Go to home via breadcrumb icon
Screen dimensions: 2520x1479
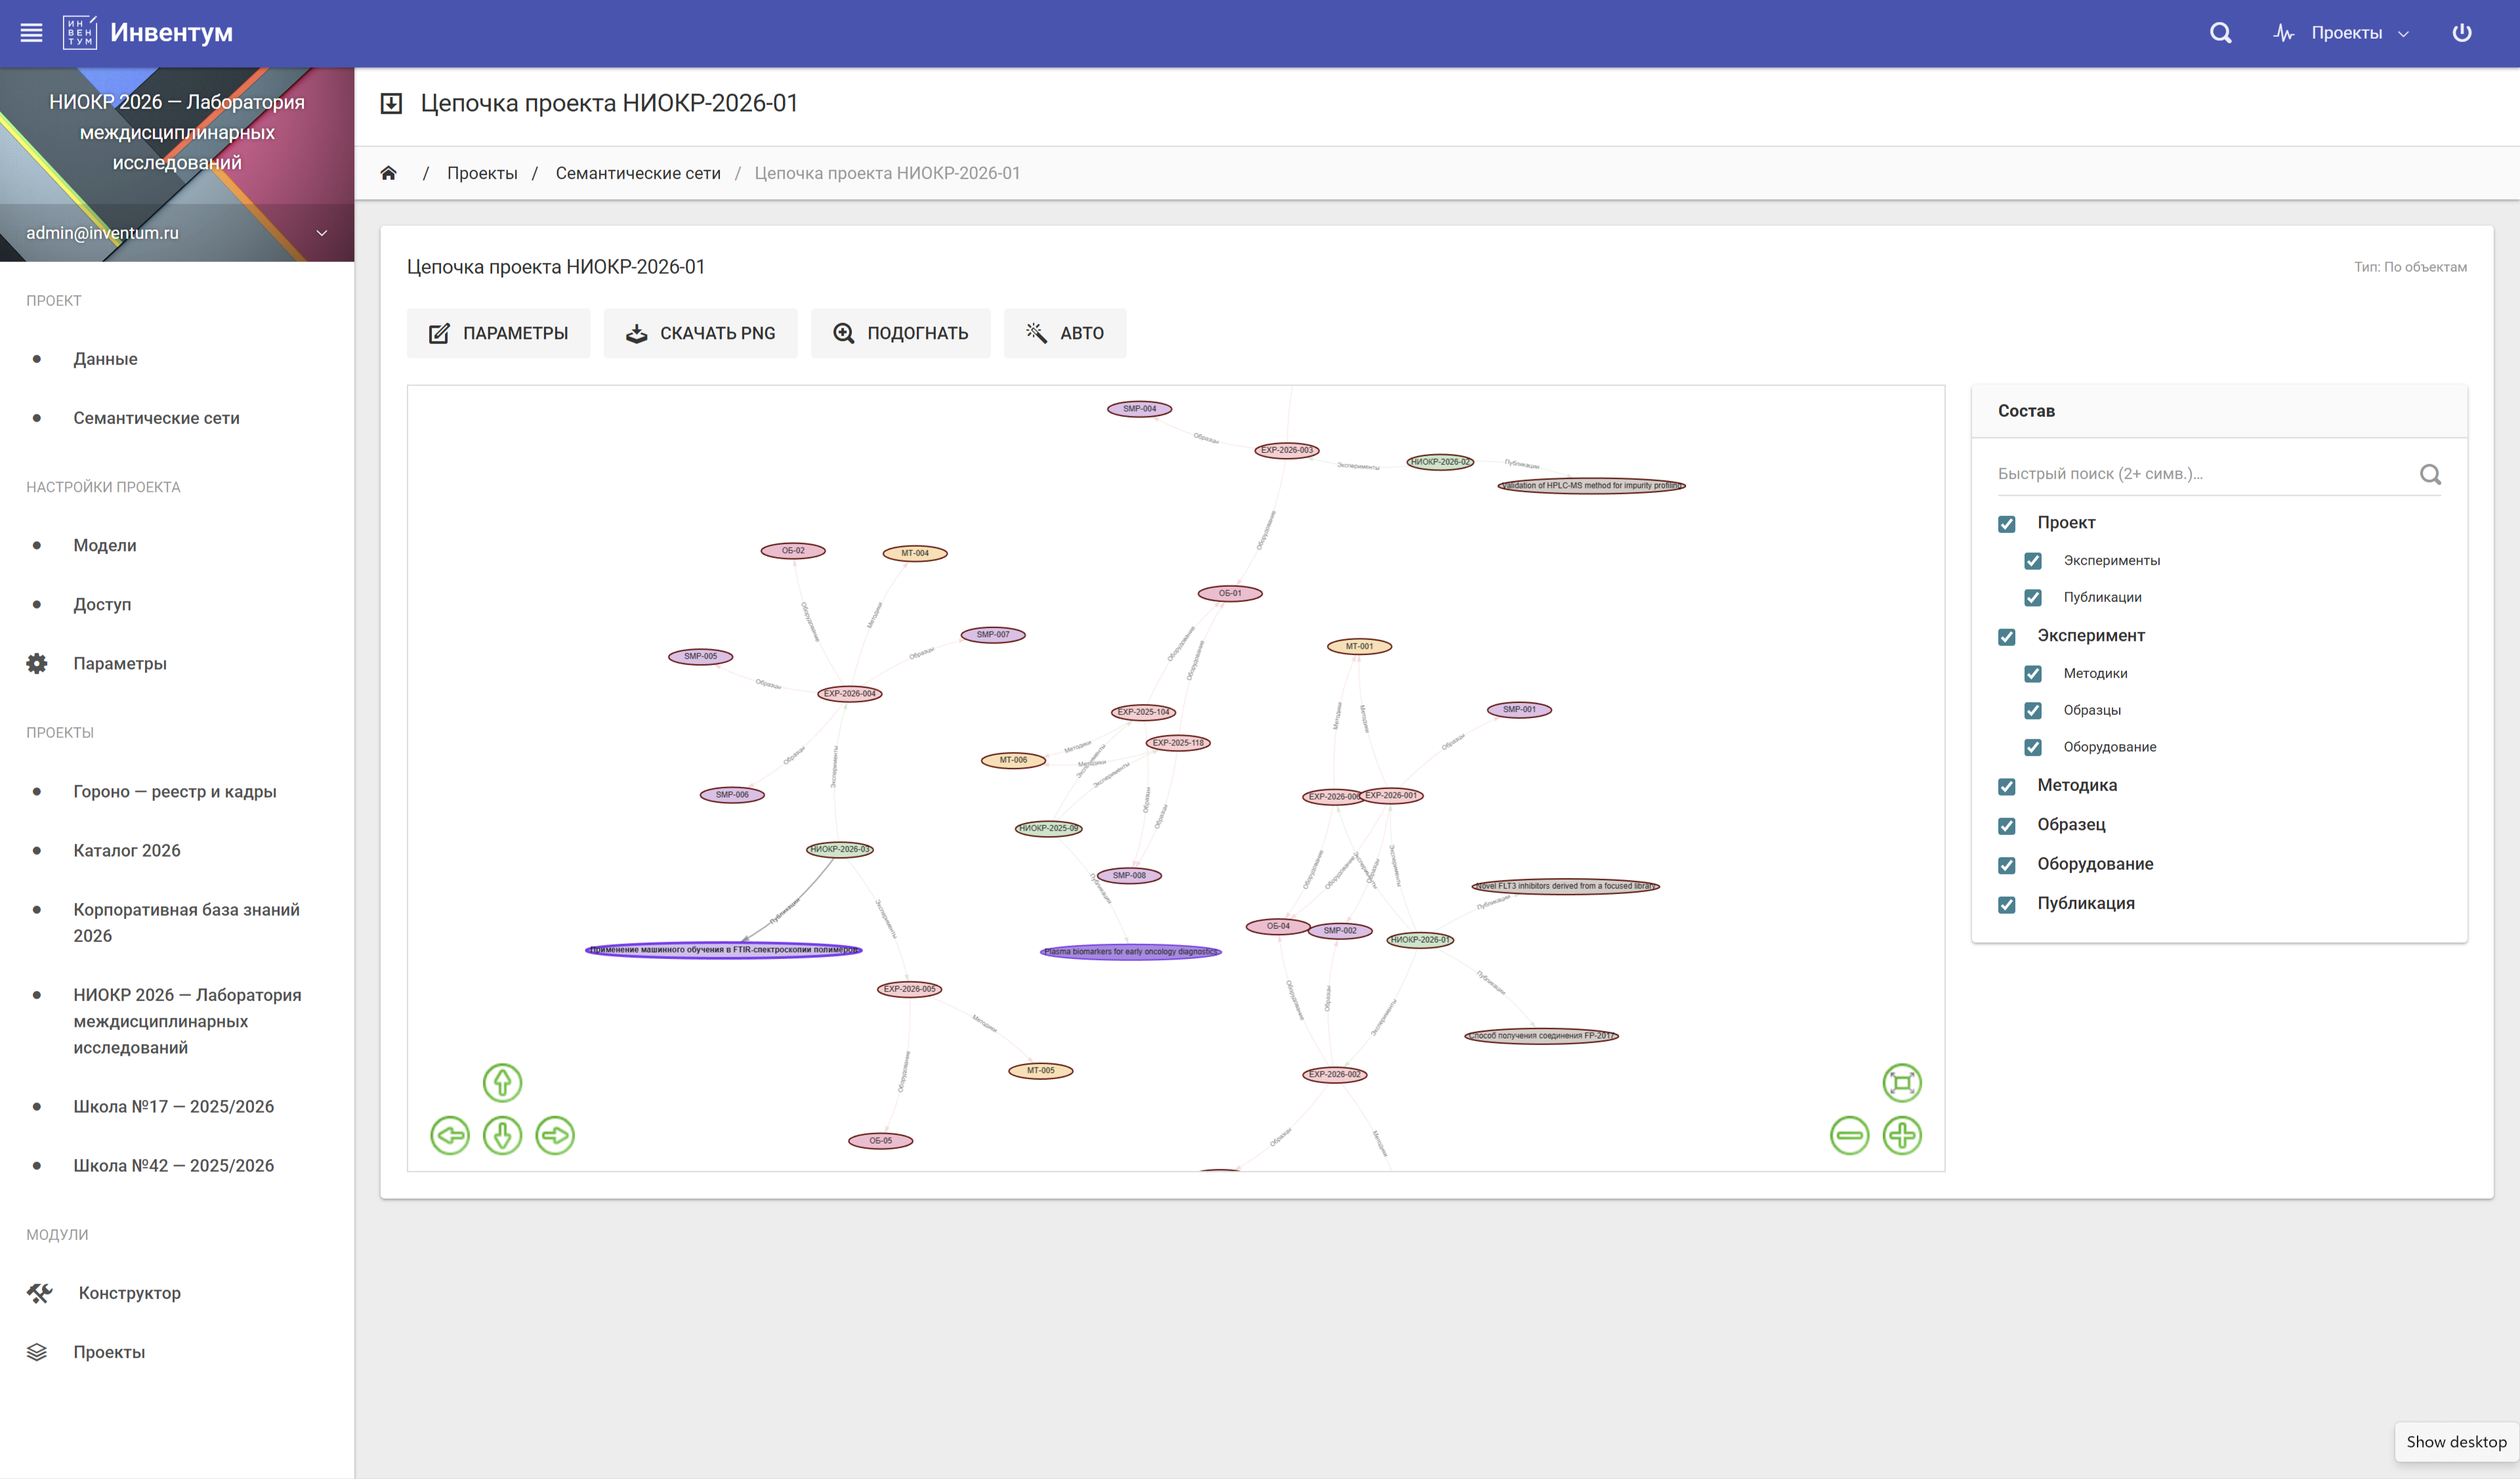[388, 173]
